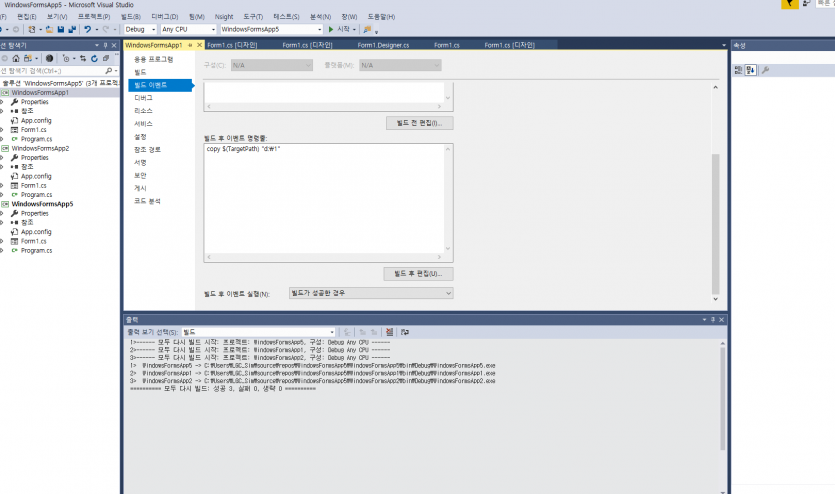Open the Start button dropdown arrow
This screenshot has width=835, height=494.
(354, 29)
